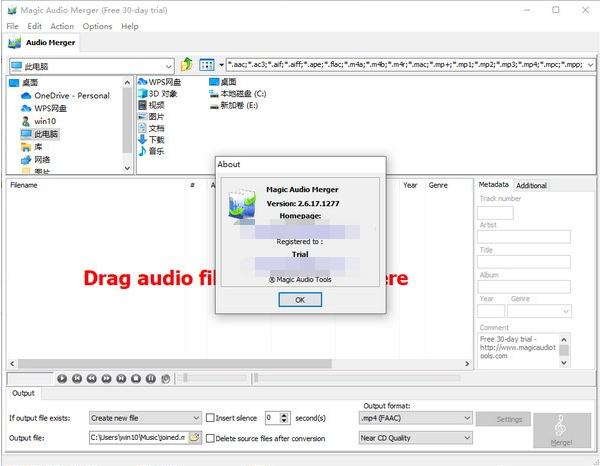Select the 音乐 music folder icon
This screenshot has width=600, height=466.
click(143, 152)
